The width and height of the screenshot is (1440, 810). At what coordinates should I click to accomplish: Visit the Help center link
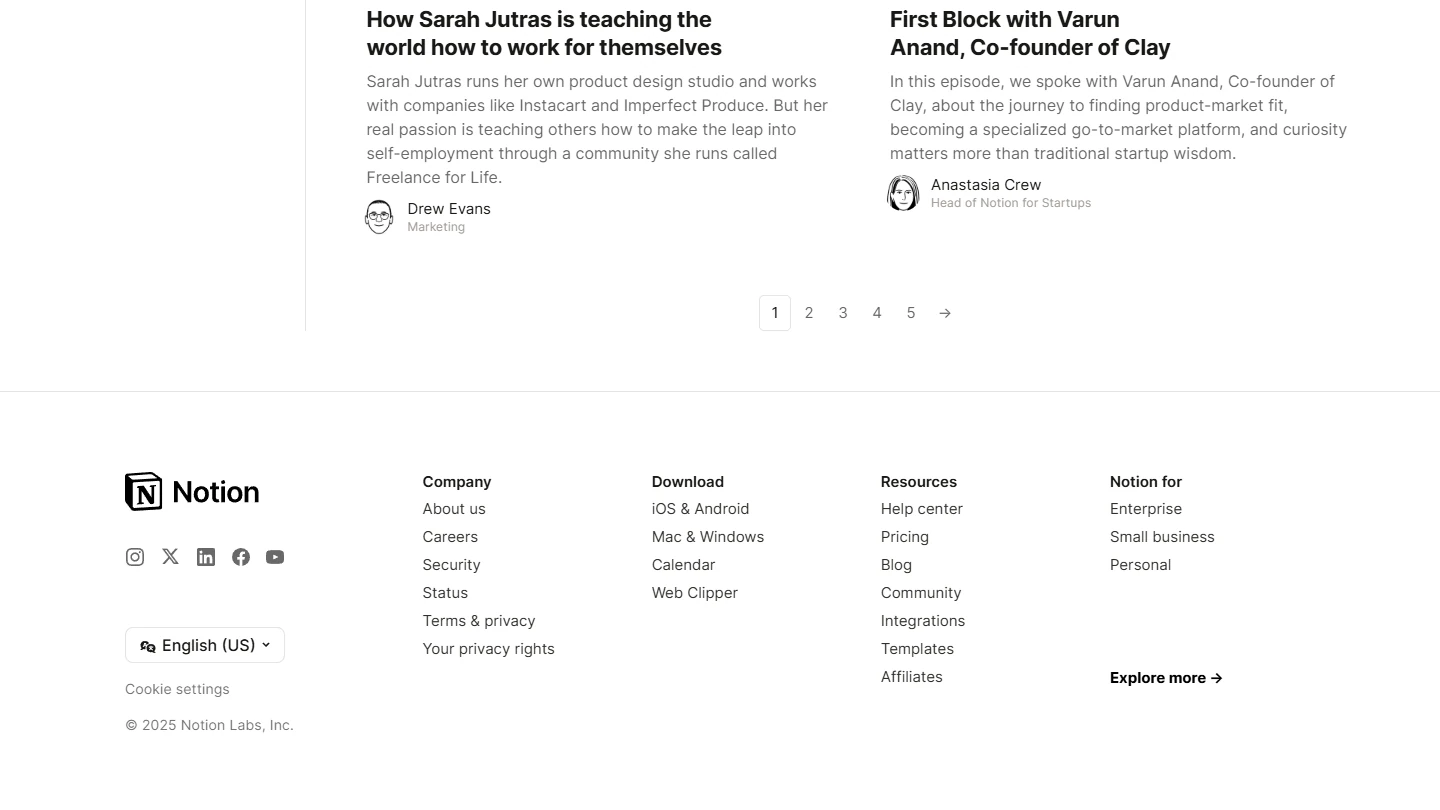(x=922, y=509)
